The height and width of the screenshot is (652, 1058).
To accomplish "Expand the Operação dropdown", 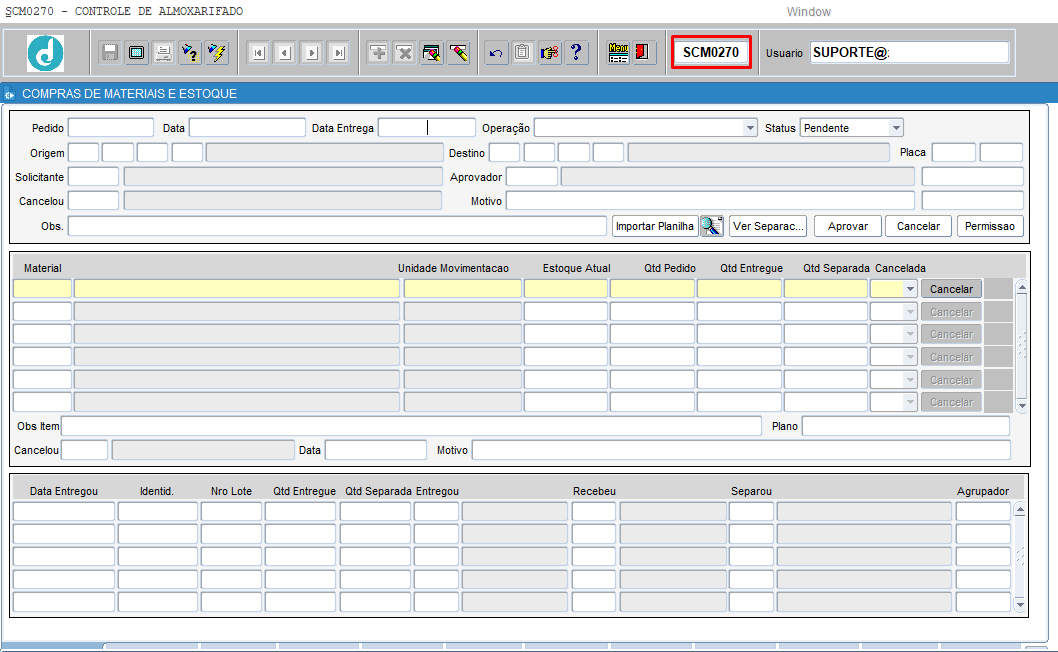I will 750,128.
